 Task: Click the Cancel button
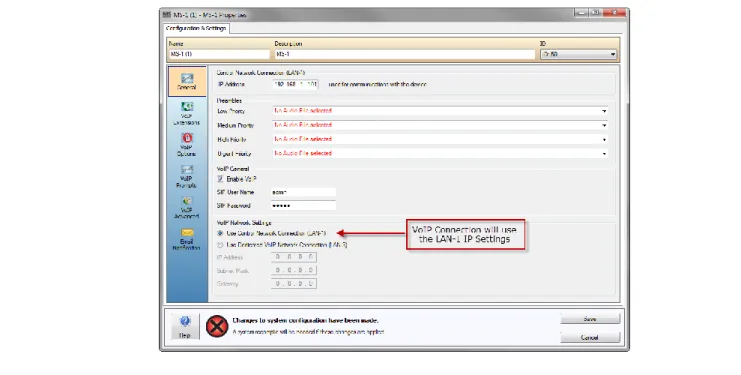[590, 337]
